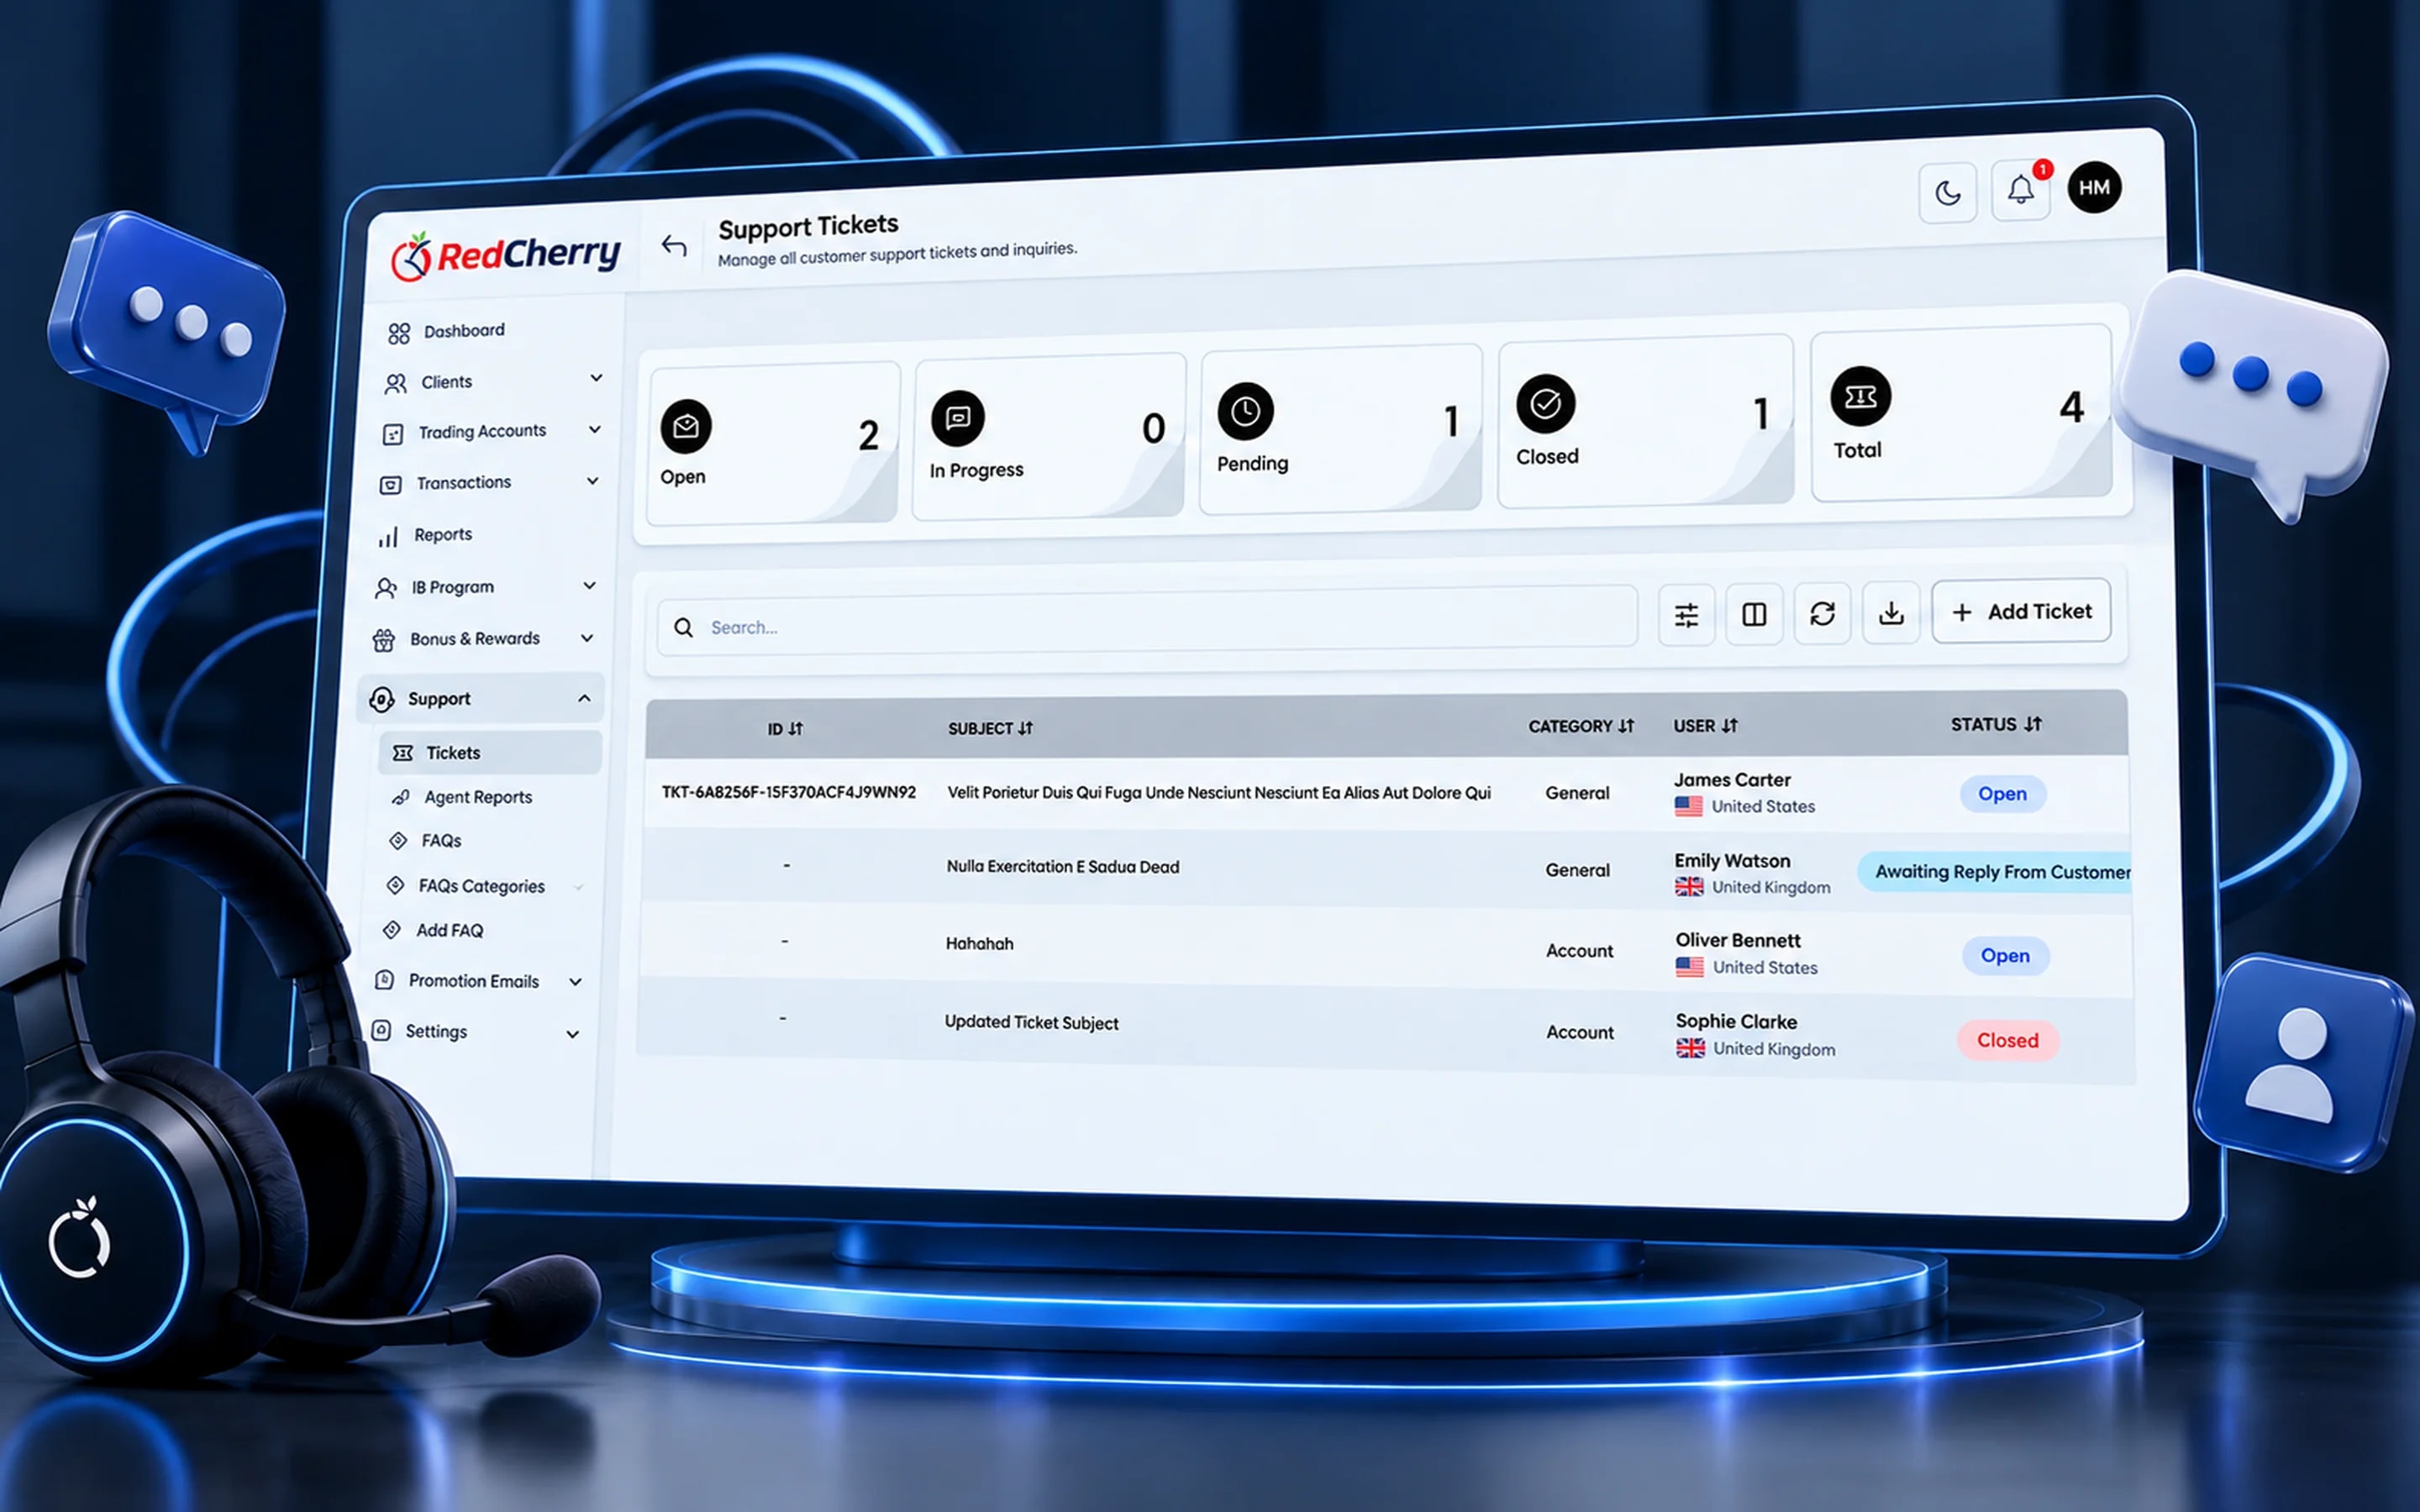
Task: Expand Trading Accounts chevron
Action: tap(594, 429)
